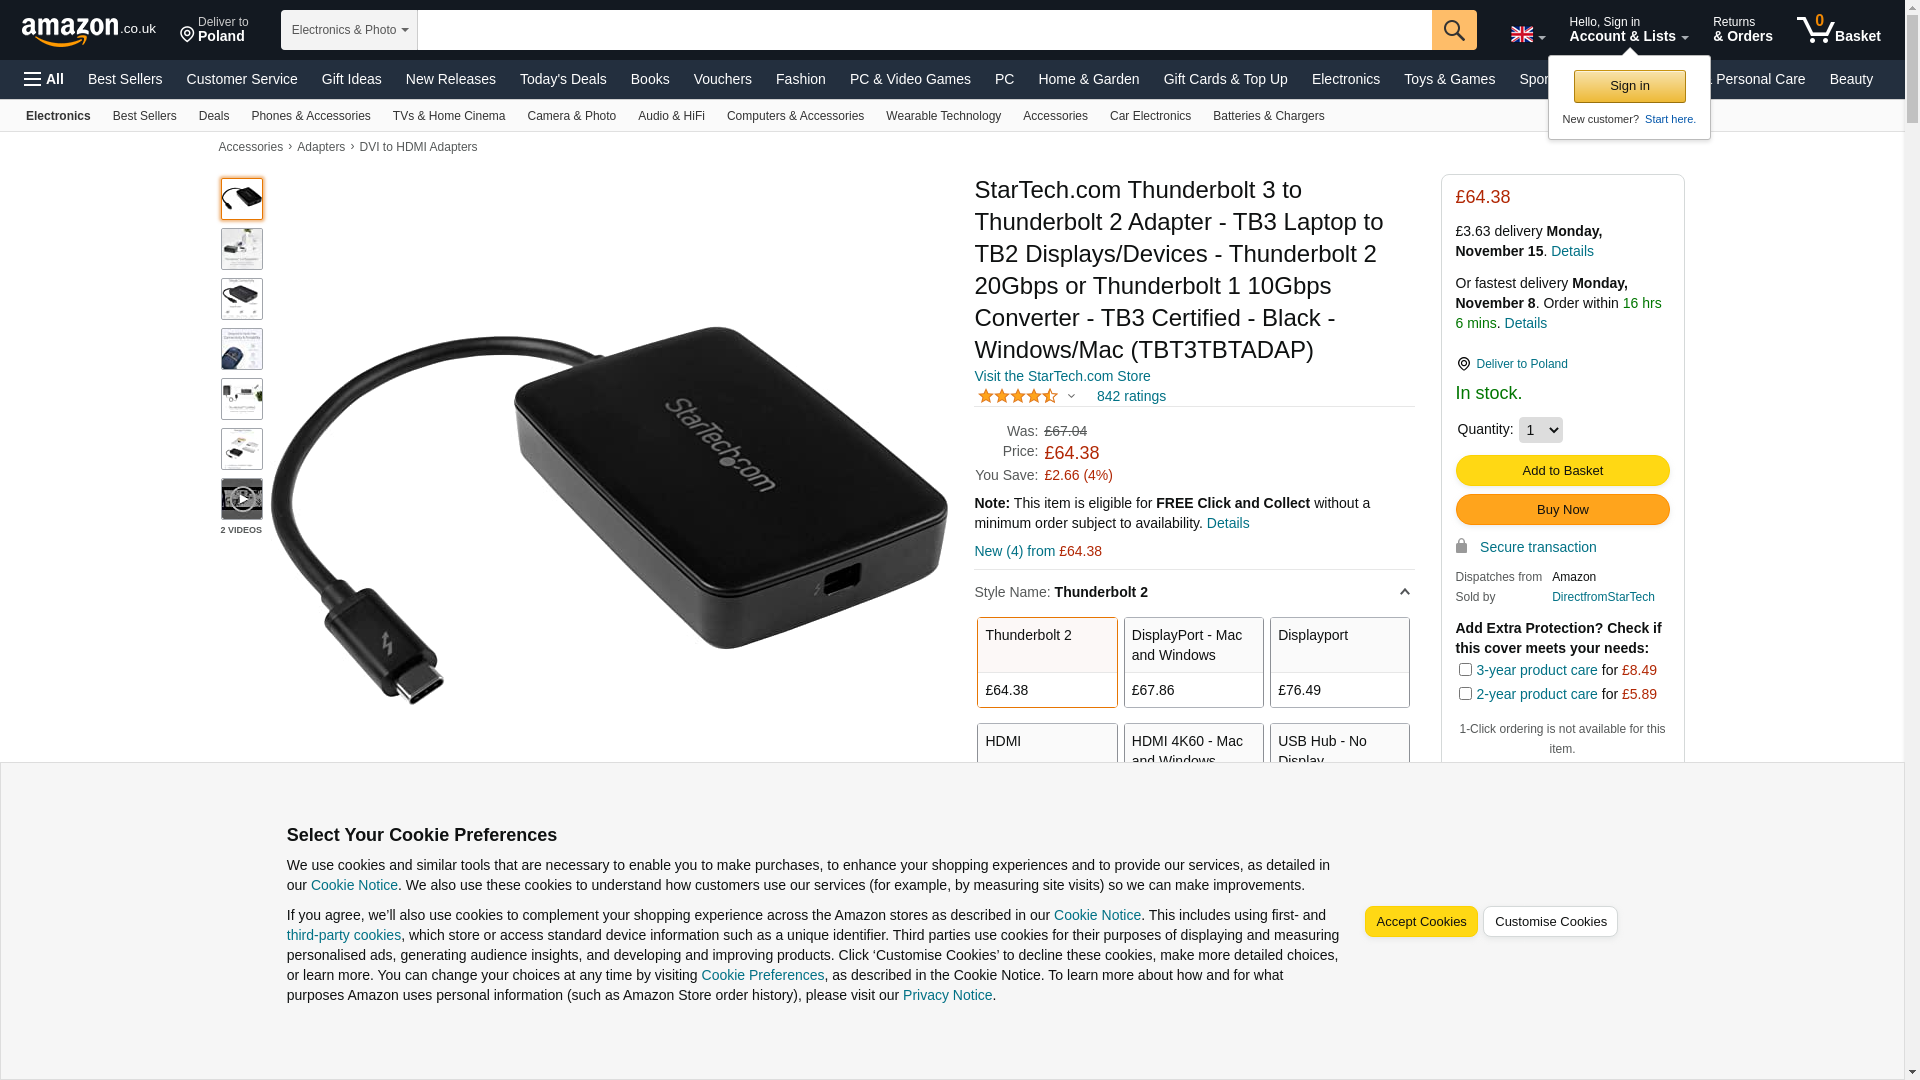Viewport: 1920px width, 1080px height.
Task: Collapse the Style Name options chevron
Action: tap(1403, 592)
